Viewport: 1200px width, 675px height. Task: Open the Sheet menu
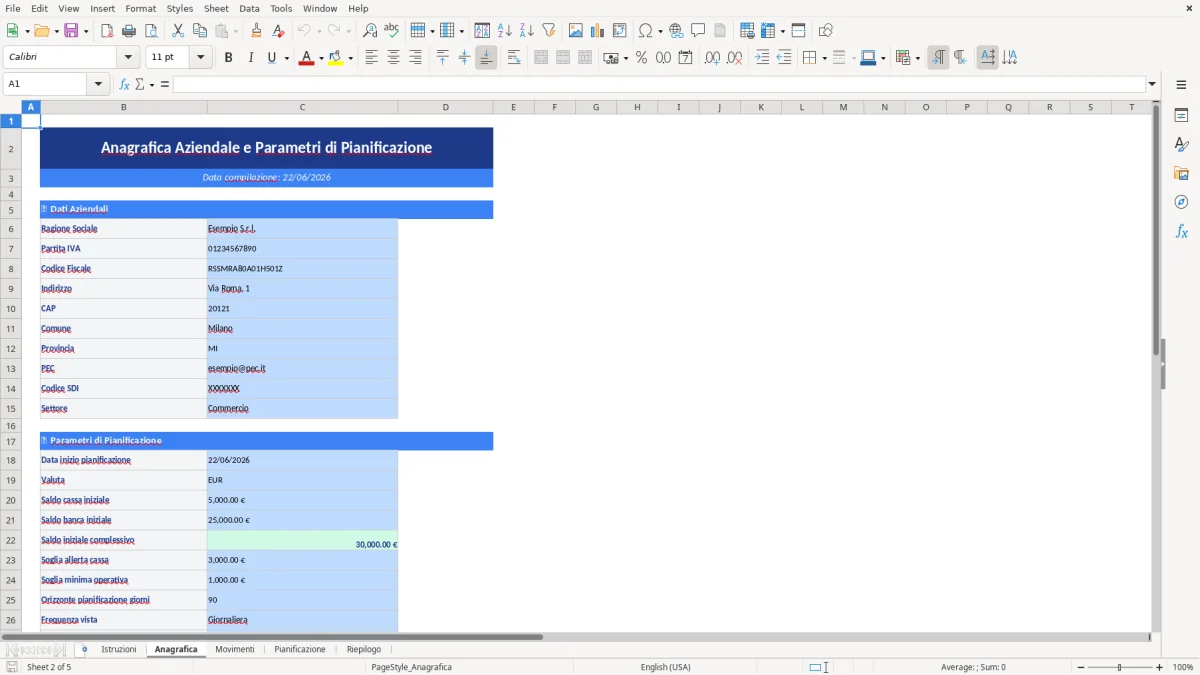[x=216, y=8]
